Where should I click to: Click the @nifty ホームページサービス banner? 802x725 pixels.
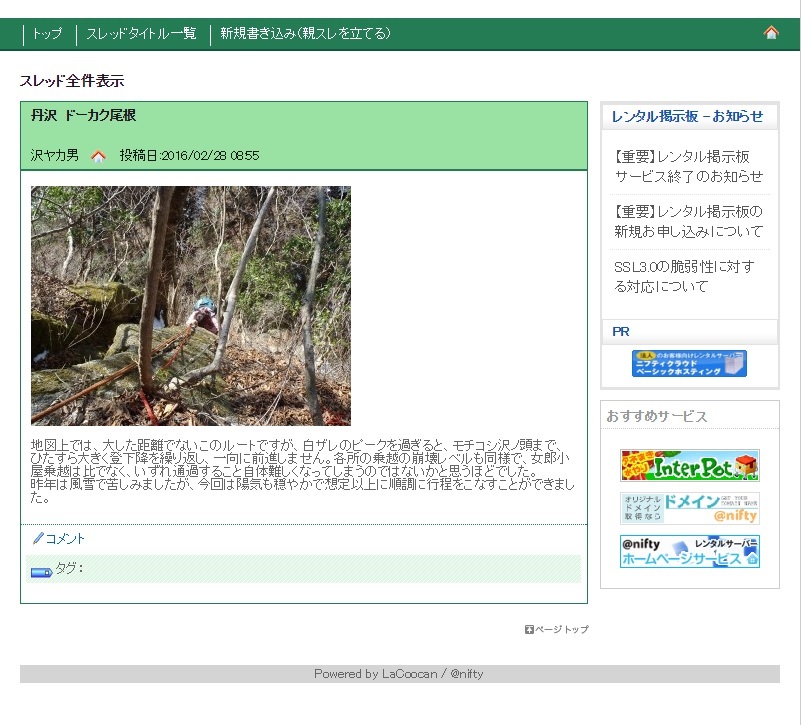tap(689, 552)
